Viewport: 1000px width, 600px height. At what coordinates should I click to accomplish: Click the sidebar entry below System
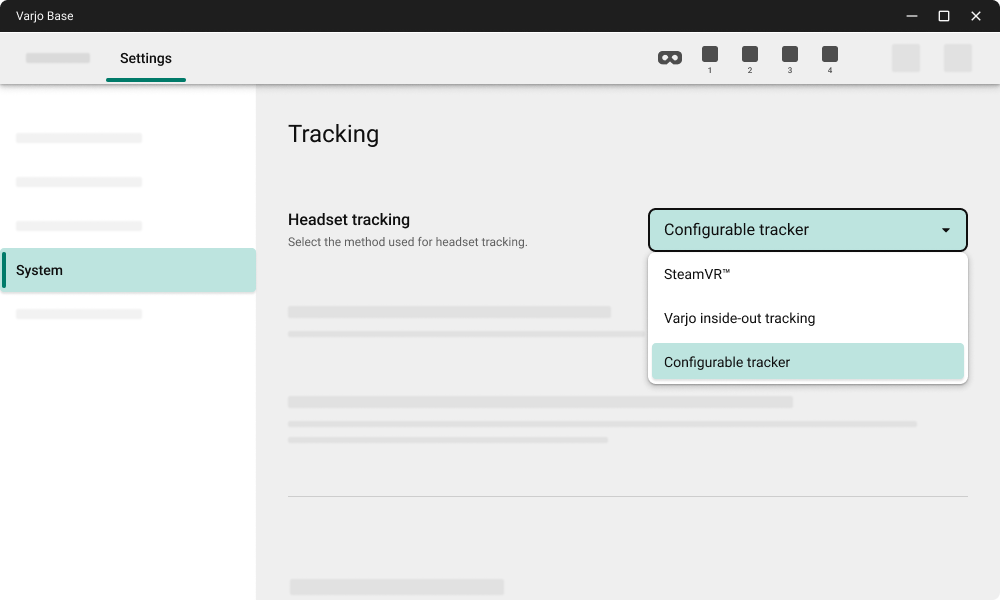(x=79, y=313)
